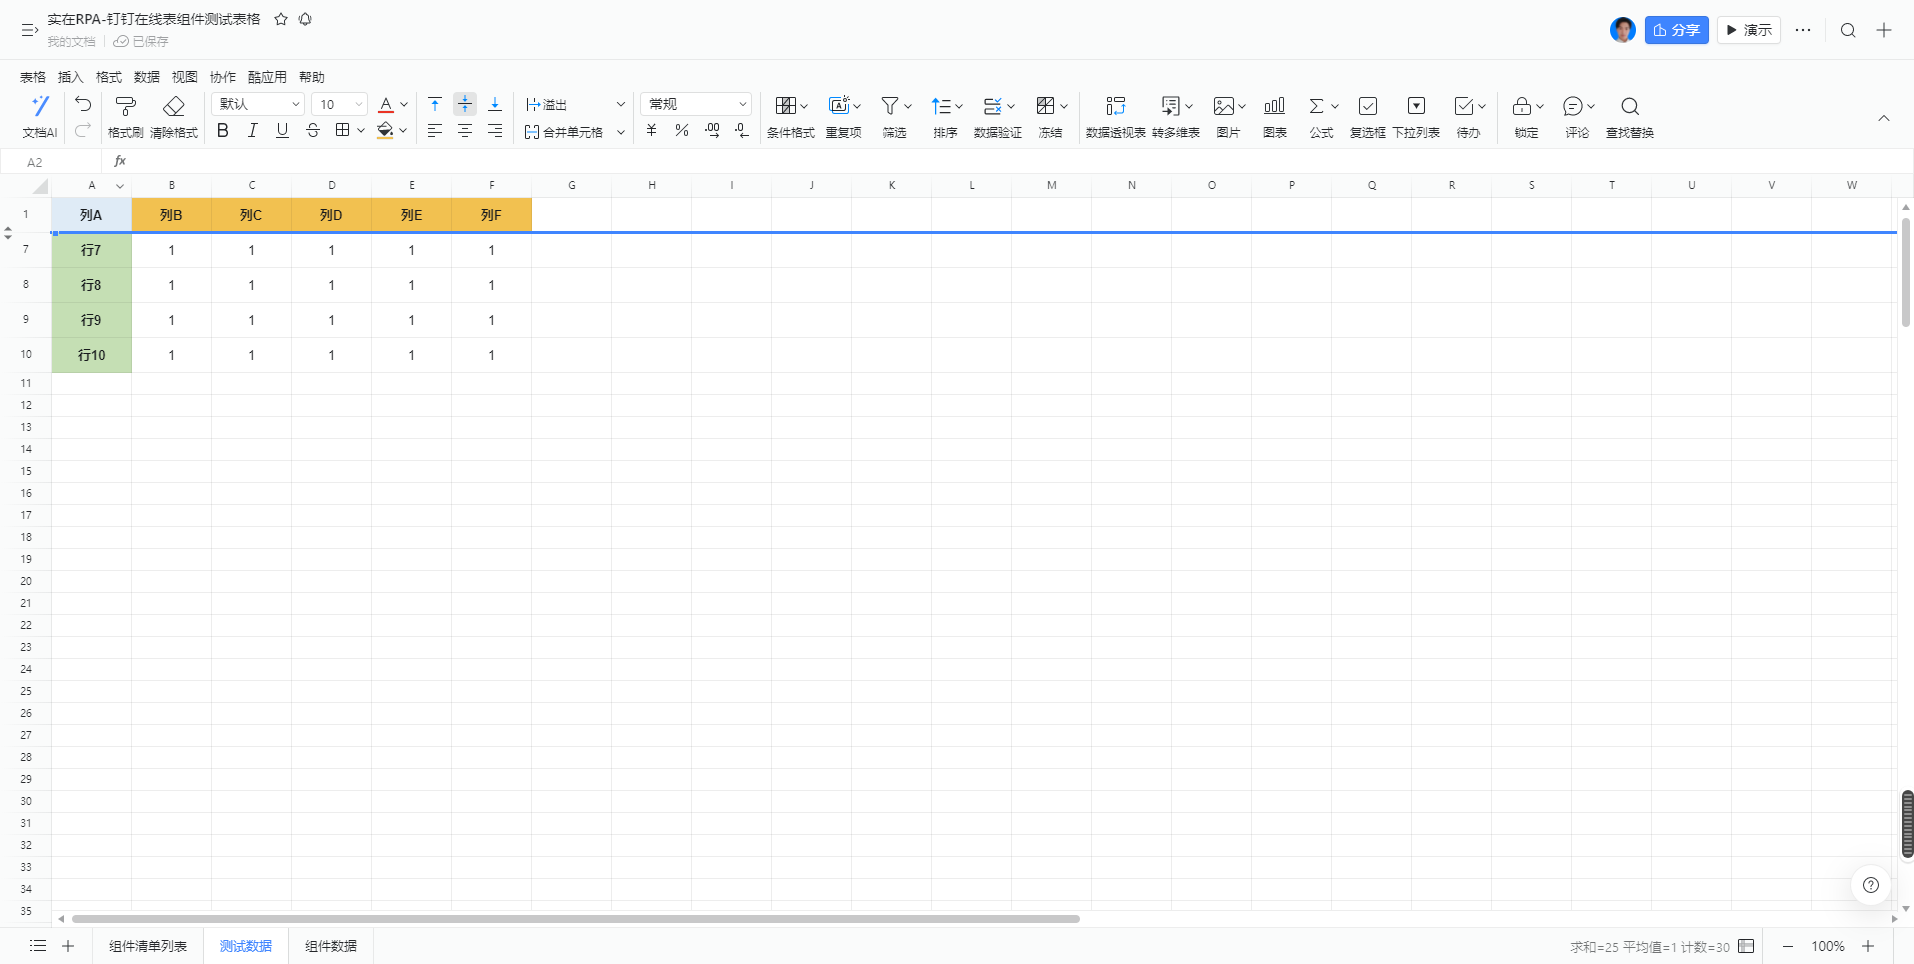
Task: Click the blue 分享 share button
Action: click(1676, 30)
